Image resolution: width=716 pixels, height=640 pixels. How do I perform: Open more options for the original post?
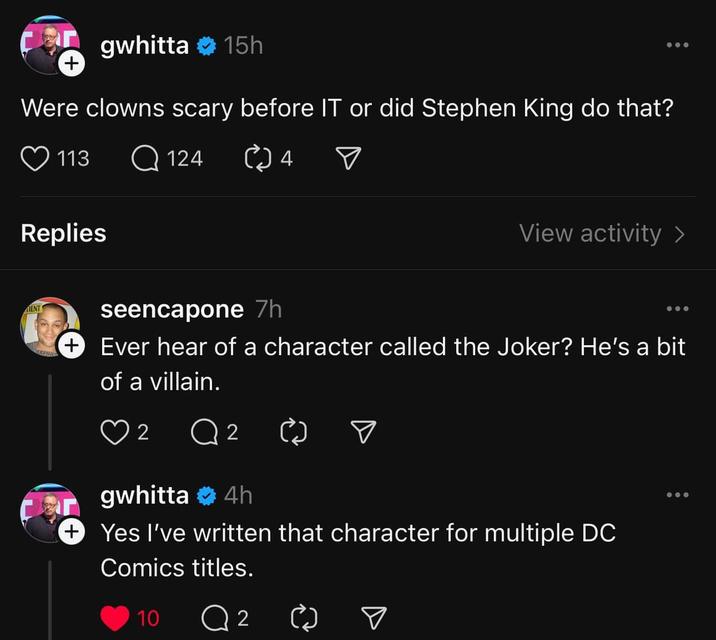(x=678, y=46)
